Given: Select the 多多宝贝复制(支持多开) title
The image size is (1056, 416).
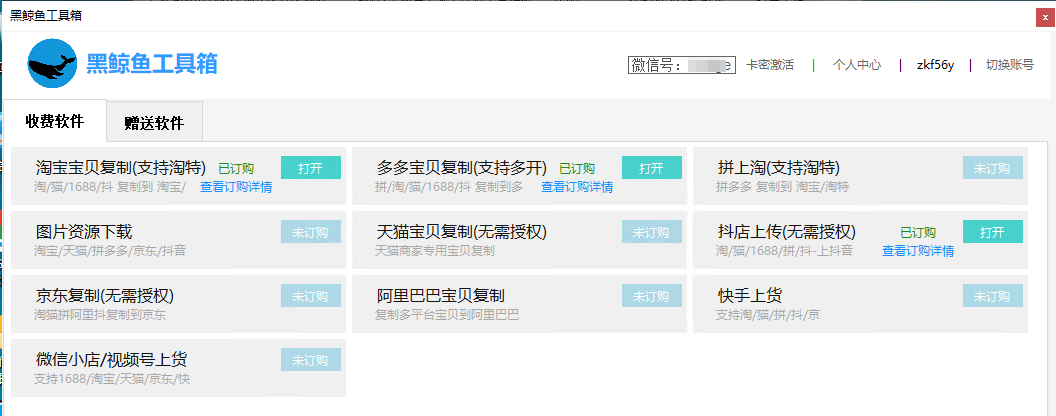Looking at the screenshot, I should [x=461, y=168].
